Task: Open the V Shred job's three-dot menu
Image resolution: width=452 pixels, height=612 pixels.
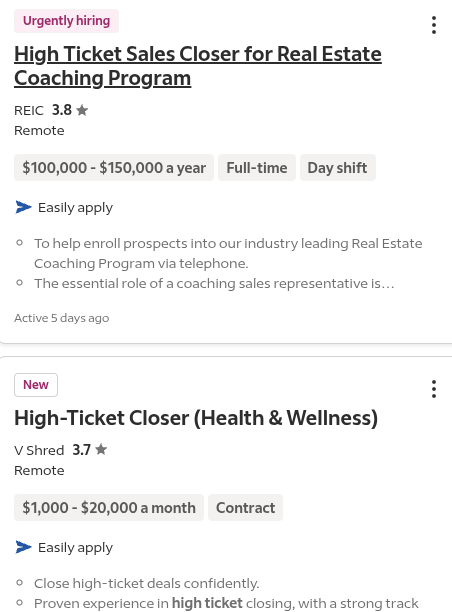Action: coord(434,389)
